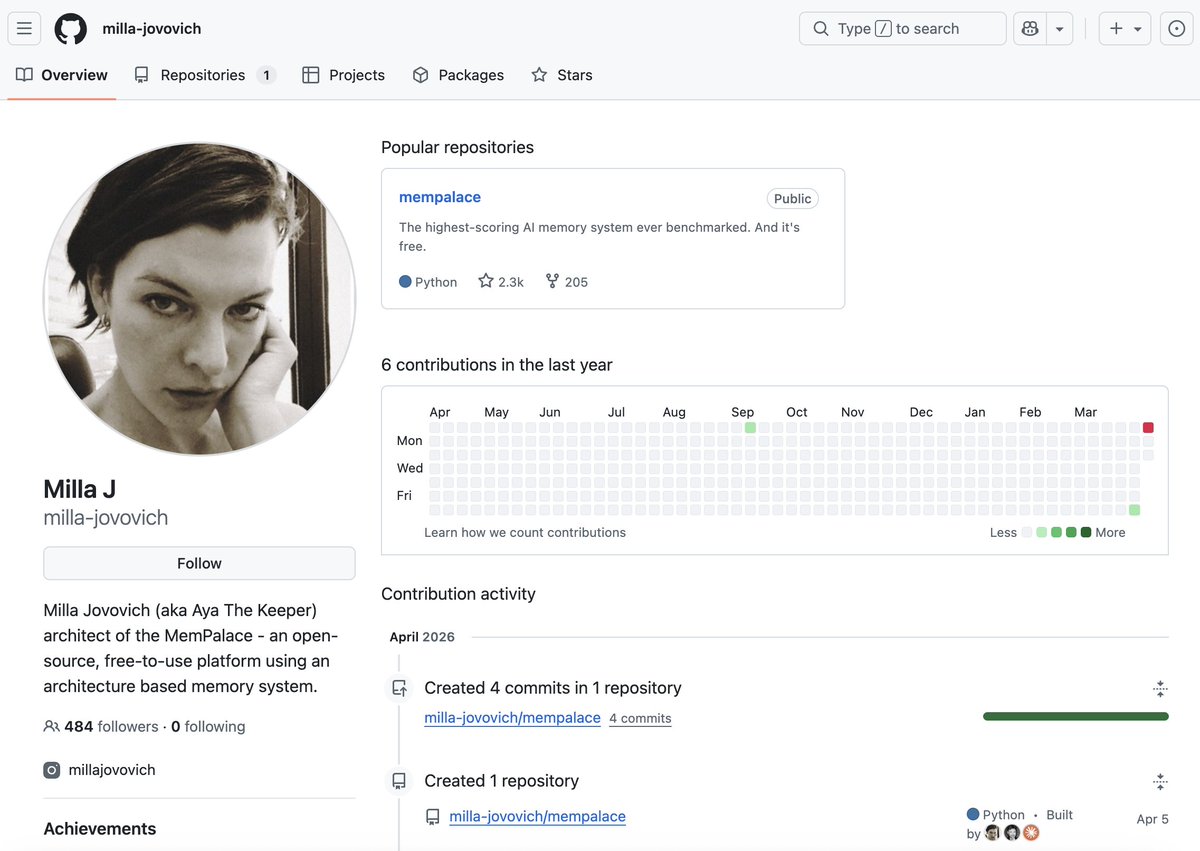
Task: Open mempalace forks 205
Action: pos(566,282)
